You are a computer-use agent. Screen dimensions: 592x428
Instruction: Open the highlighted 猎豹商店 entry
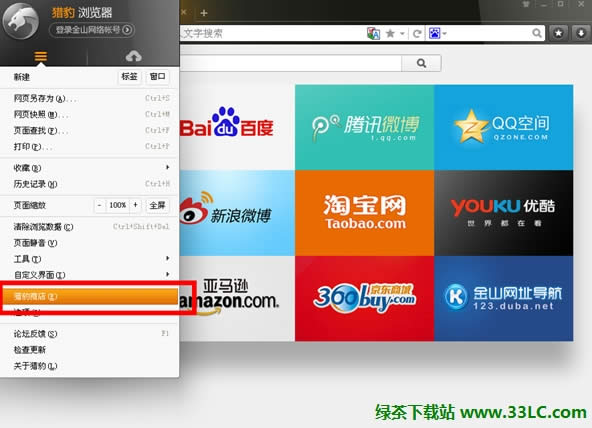[90, 296]
